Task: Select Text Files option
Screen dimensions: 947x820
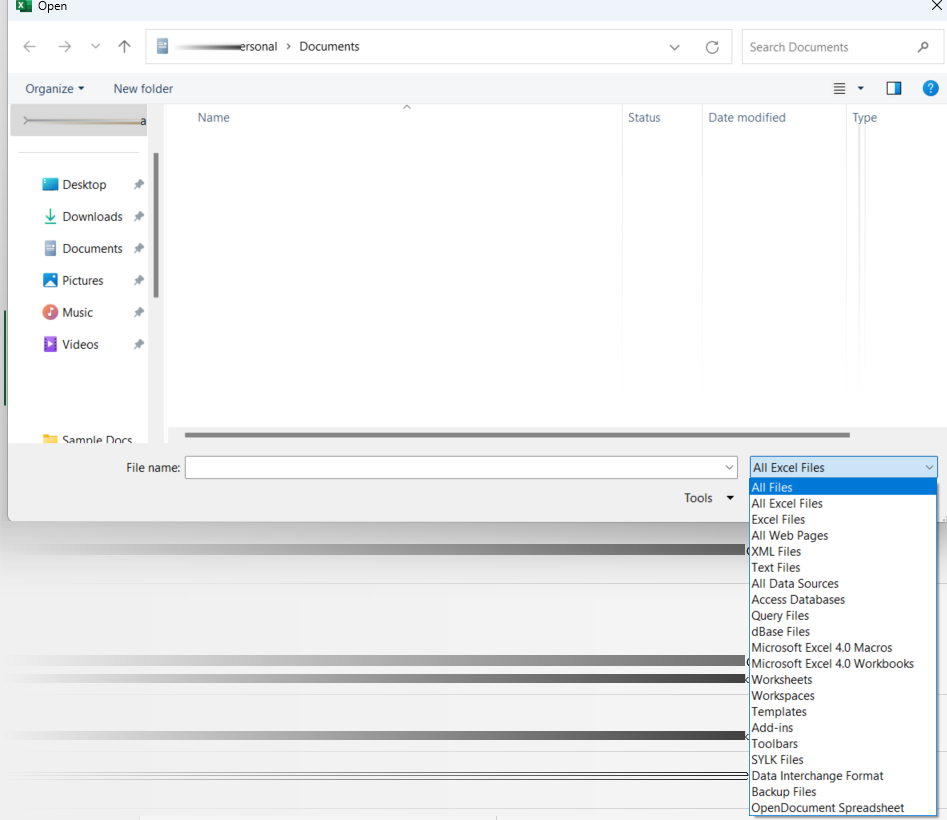Action: pyautogui.click(x=843, y=568)
